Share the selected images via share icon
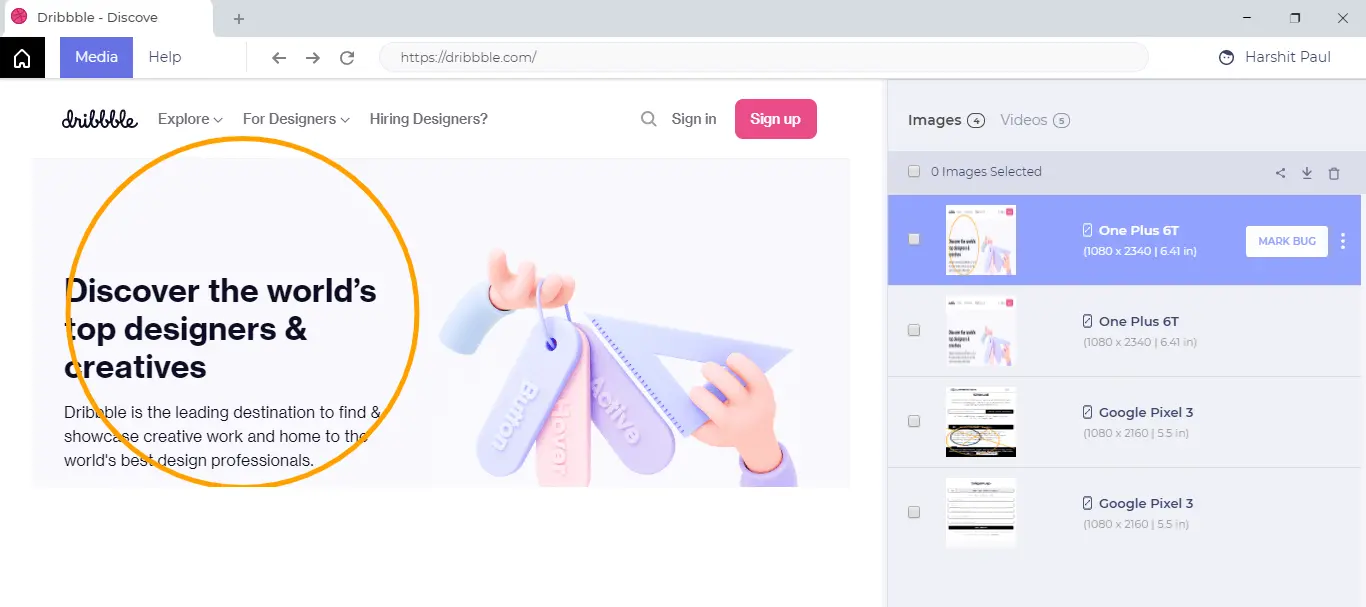The image size is (1366, 607). coord(1280,173)
